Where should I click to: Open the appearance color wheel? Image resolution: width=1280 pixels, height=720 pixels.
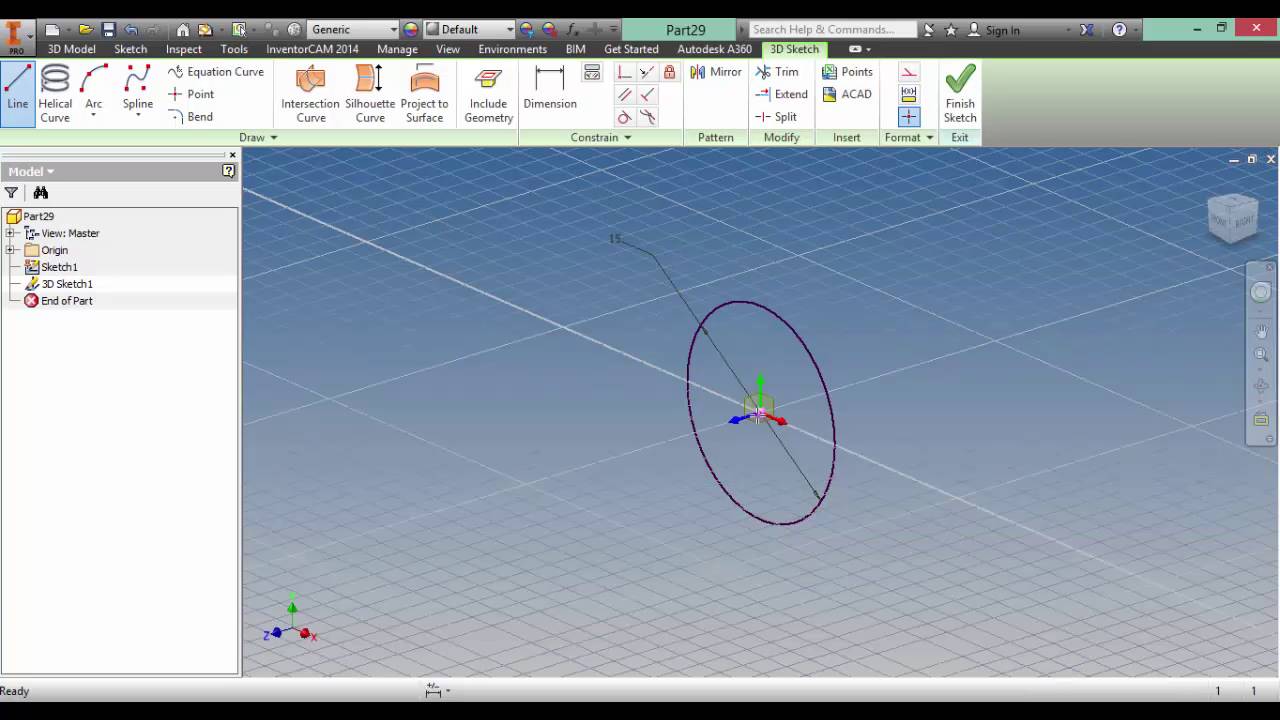coord(411,30)
